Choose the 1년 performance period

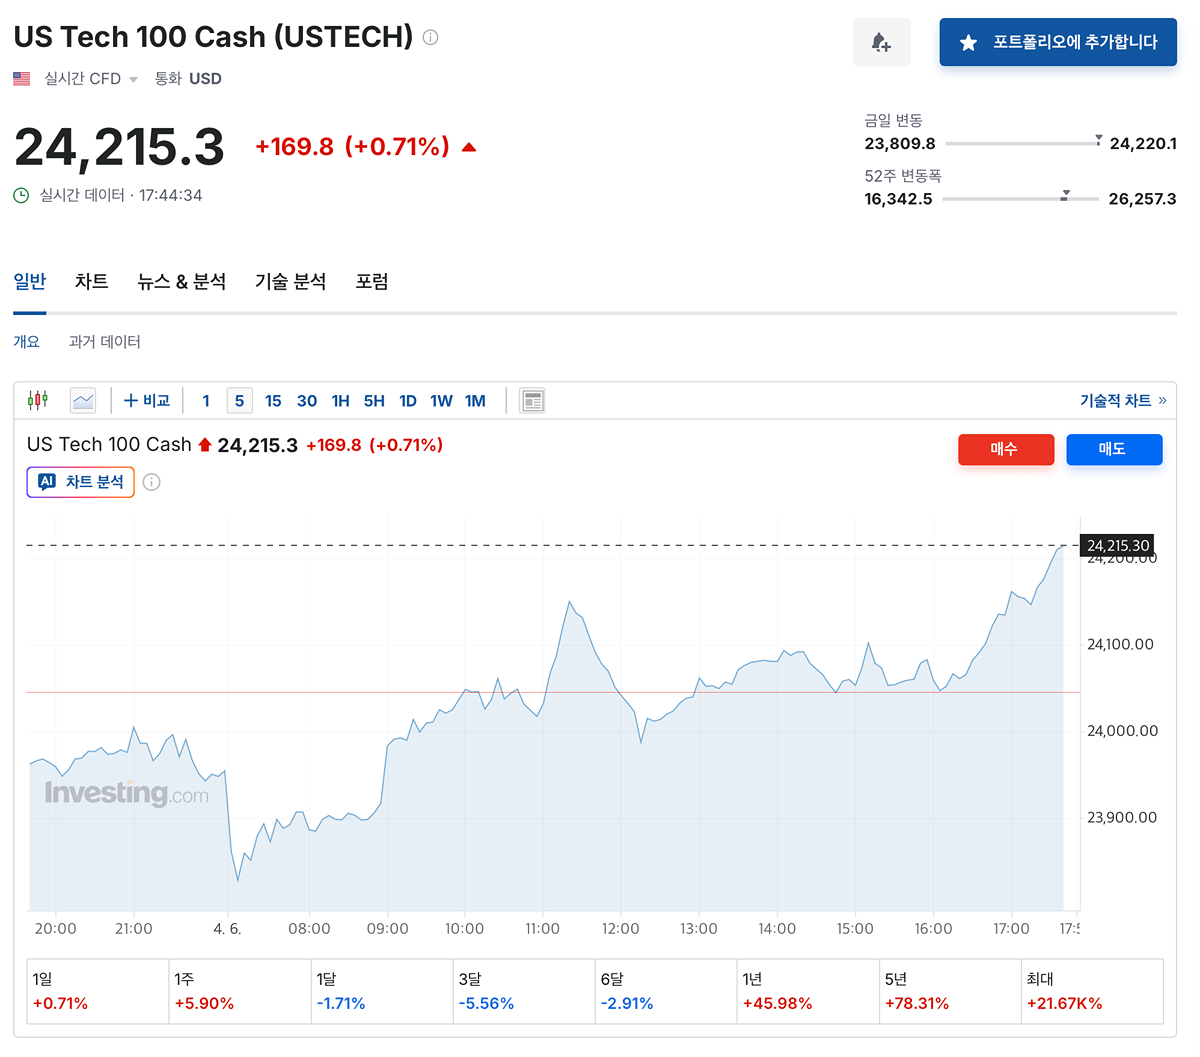click(x=807, y=991)
